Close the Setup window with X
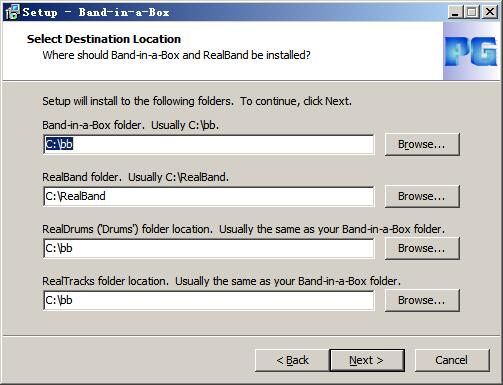 (x=490, y=12)
